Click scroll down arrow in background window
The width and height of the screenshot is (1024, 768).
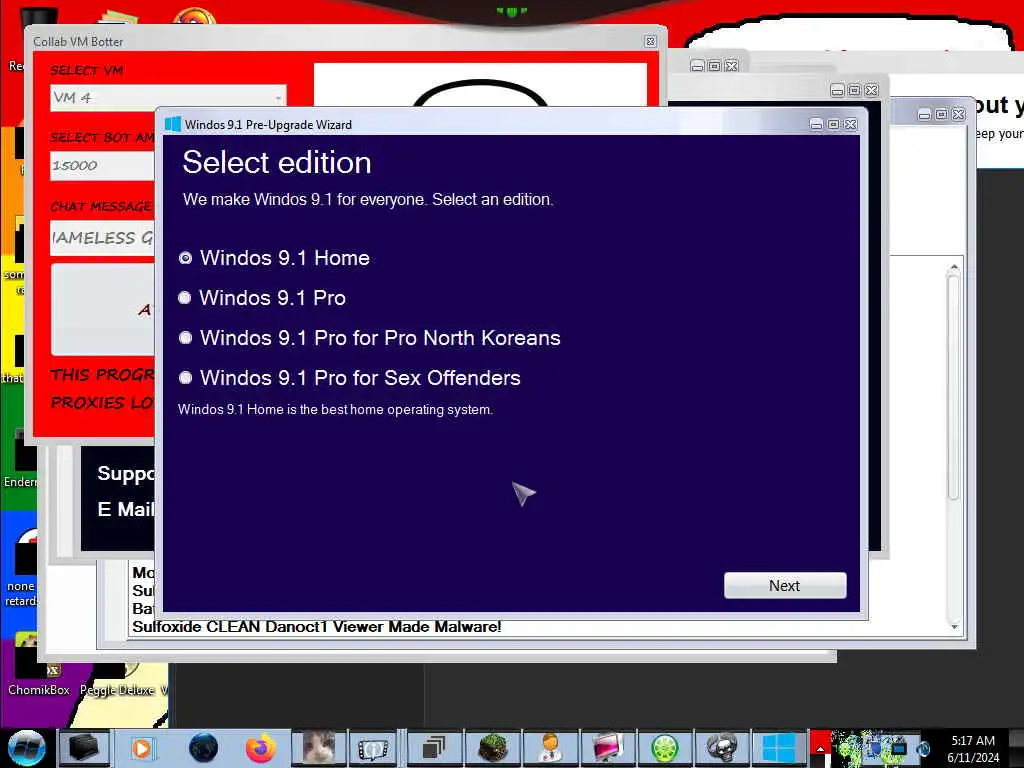pos(954,627)
